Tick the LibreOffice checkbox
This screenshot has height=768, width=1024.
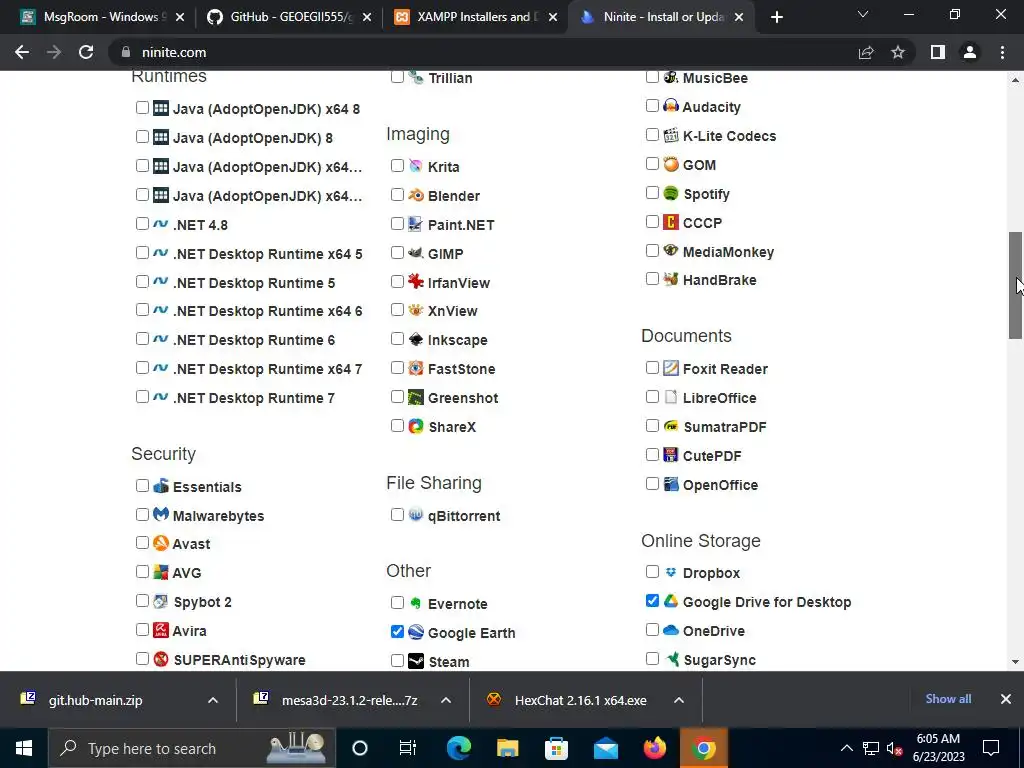pyautogui.click(x=652, y=397)
